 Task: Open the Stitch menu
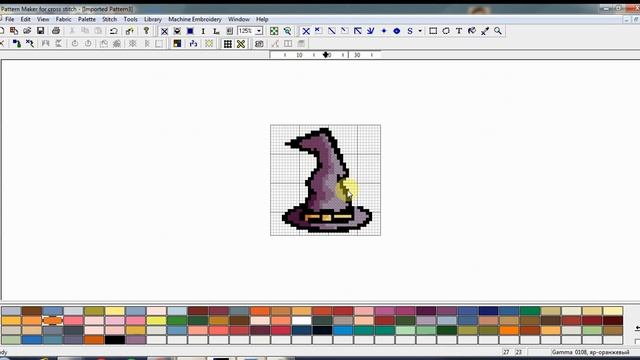109,19
